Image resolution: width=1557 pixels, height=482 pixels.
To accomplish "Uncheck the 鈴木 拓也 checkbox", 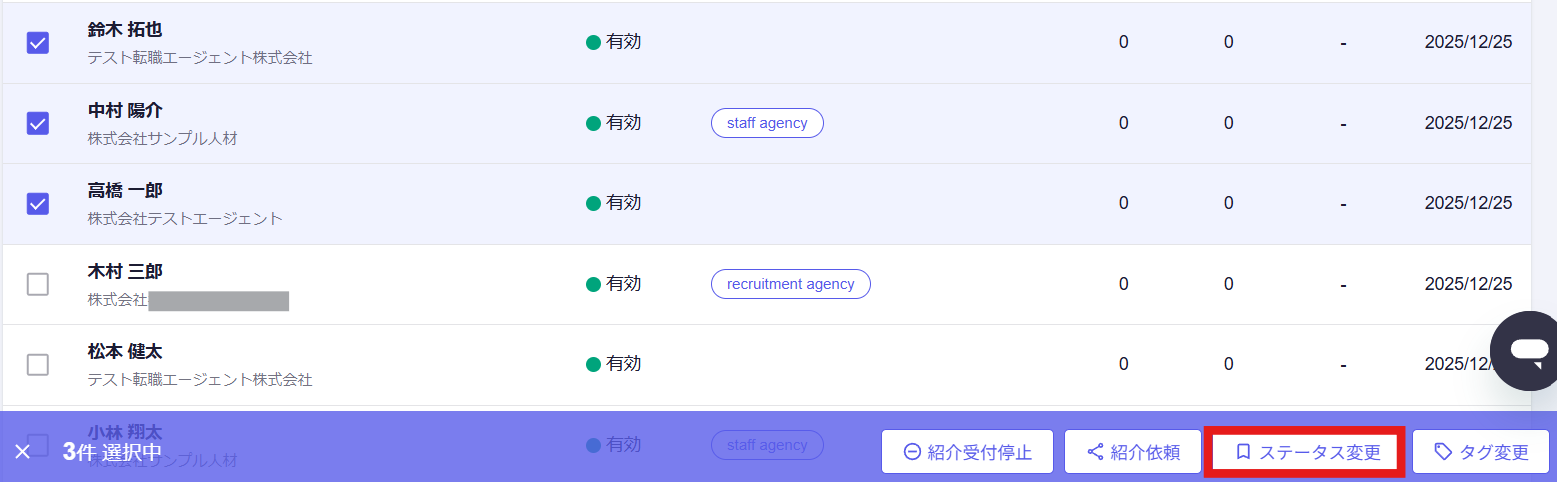I will pyautogui.click(x=37, y=43).
